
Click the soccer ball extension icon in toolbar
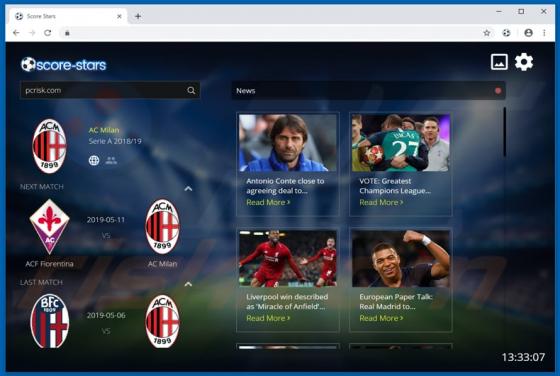(506, 33)
